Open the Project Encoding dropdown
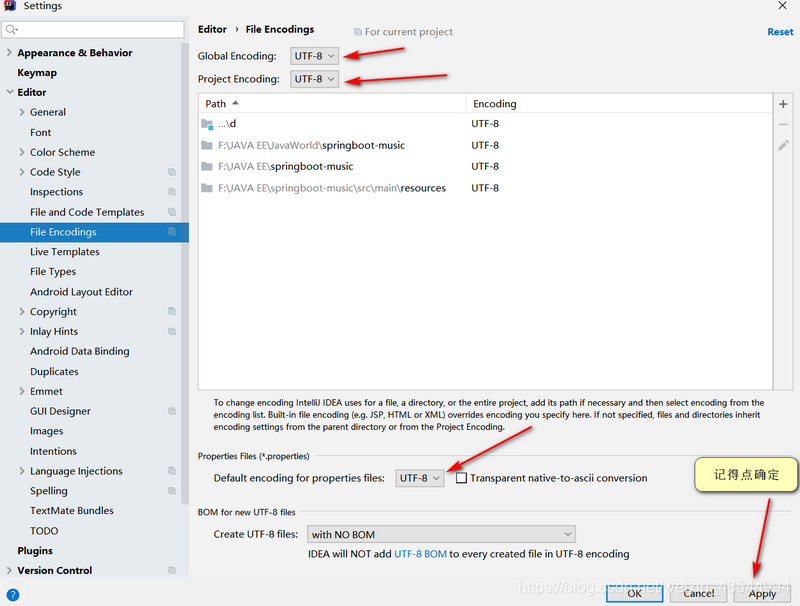Screen dimensions: 800x606 pos(314,79)
